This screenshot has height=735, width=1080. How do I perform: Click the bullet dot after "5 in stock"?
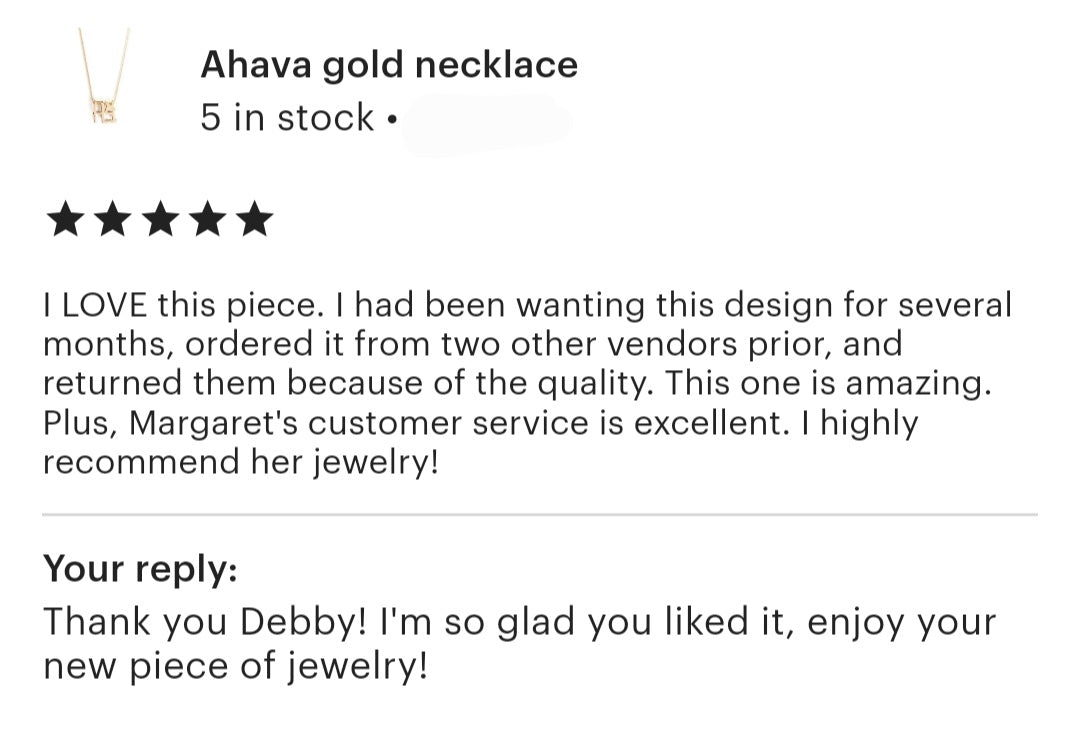[391, 120]
